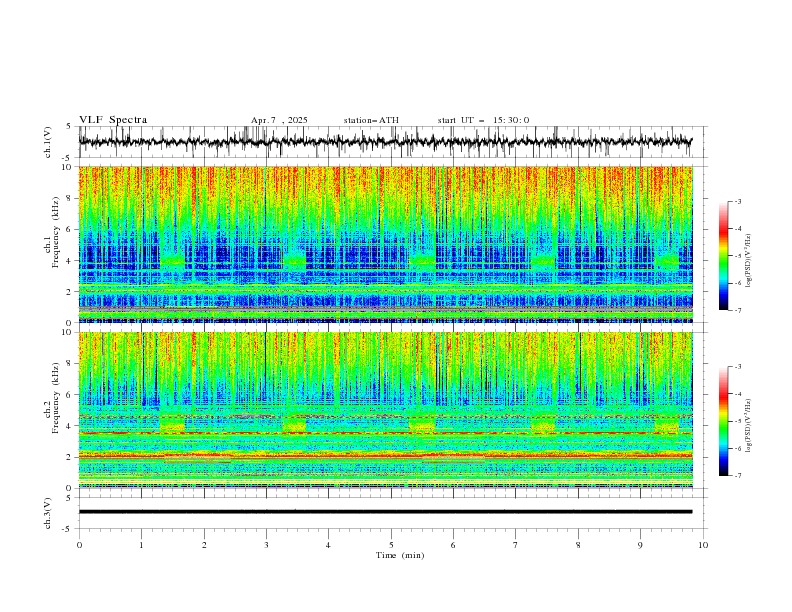Screen dimensions: 792x612
Task: Click the "2" tick on ch.1 frequency axis
Action: (x=69, y=292)
